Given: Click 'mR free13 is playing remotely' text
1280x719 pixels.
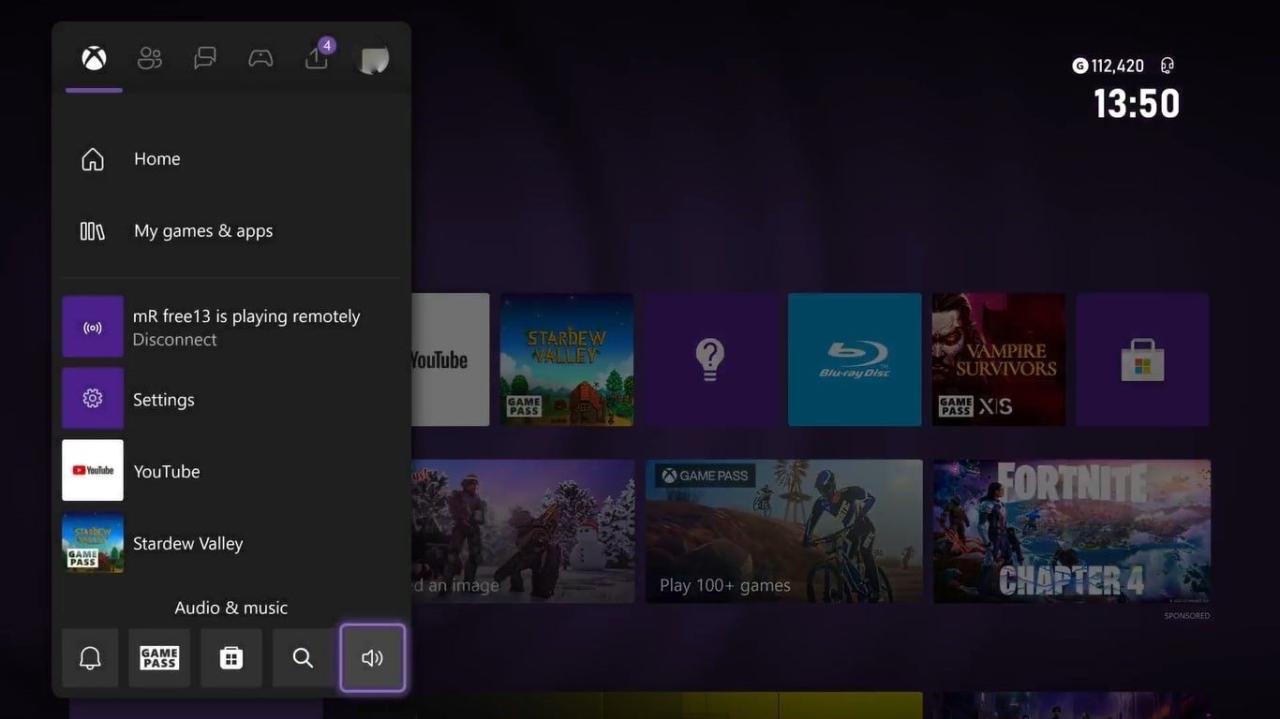Looking at the screenshot, I should [x=246, y=316].
